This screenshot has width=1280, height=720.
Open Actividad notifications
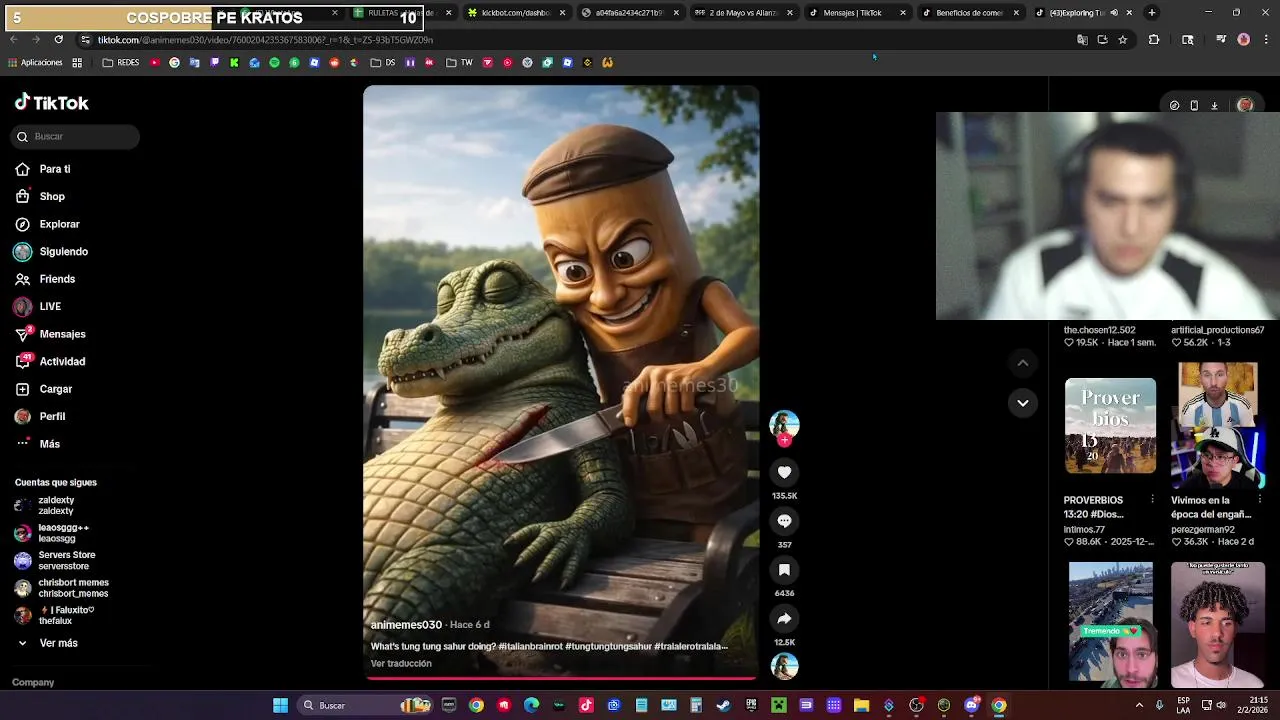pos(50,362)
